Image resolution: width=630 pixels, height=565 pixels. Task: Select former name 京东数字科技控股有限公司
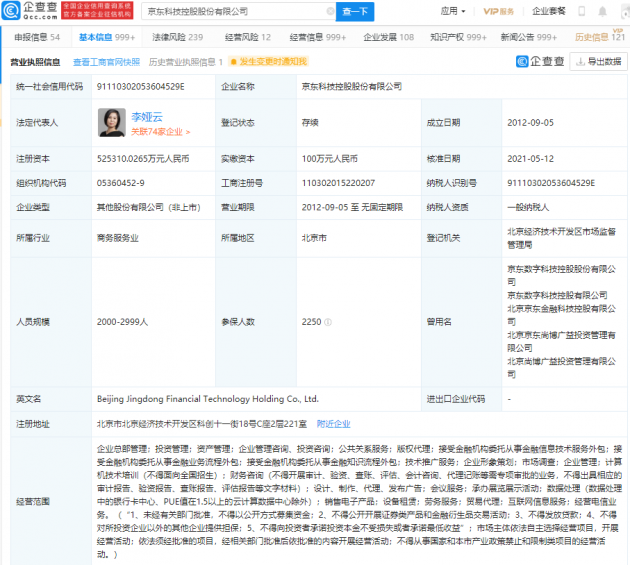click(557, 295)
